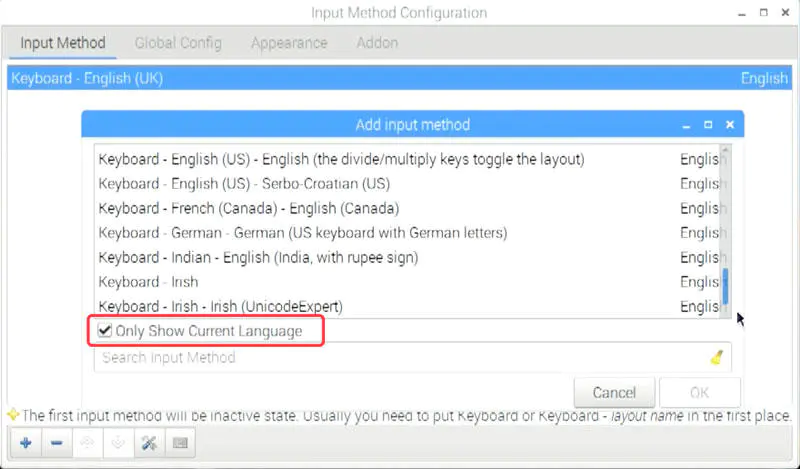The image size is (800, 469).
Task: Switch to the Addon tab
Action: coord(377,43)
